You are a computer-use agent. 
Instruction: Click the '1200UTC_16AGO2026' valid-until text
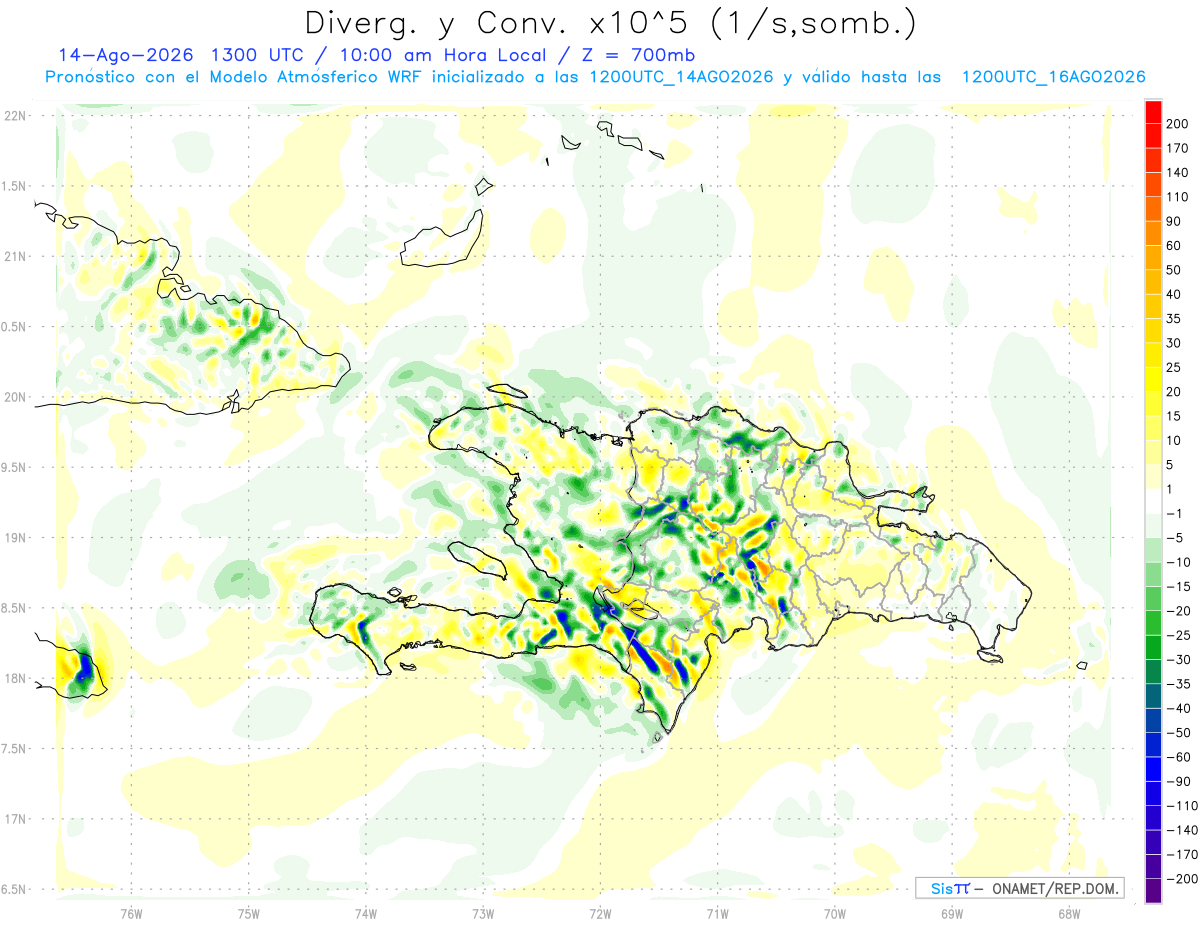1053,77
